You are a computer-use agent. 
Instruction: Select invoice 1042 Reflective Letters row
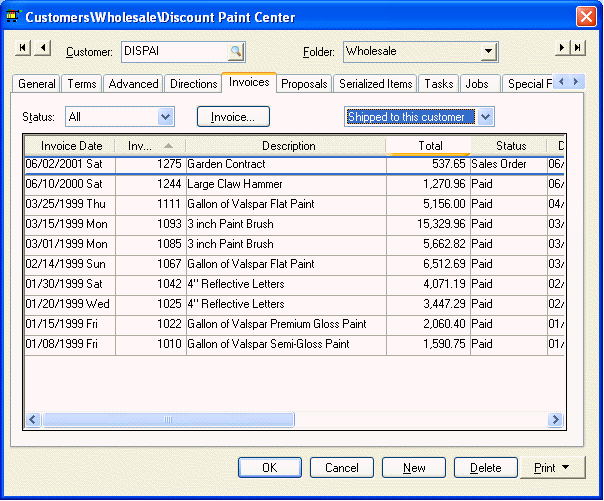click(x=294, y=285)
